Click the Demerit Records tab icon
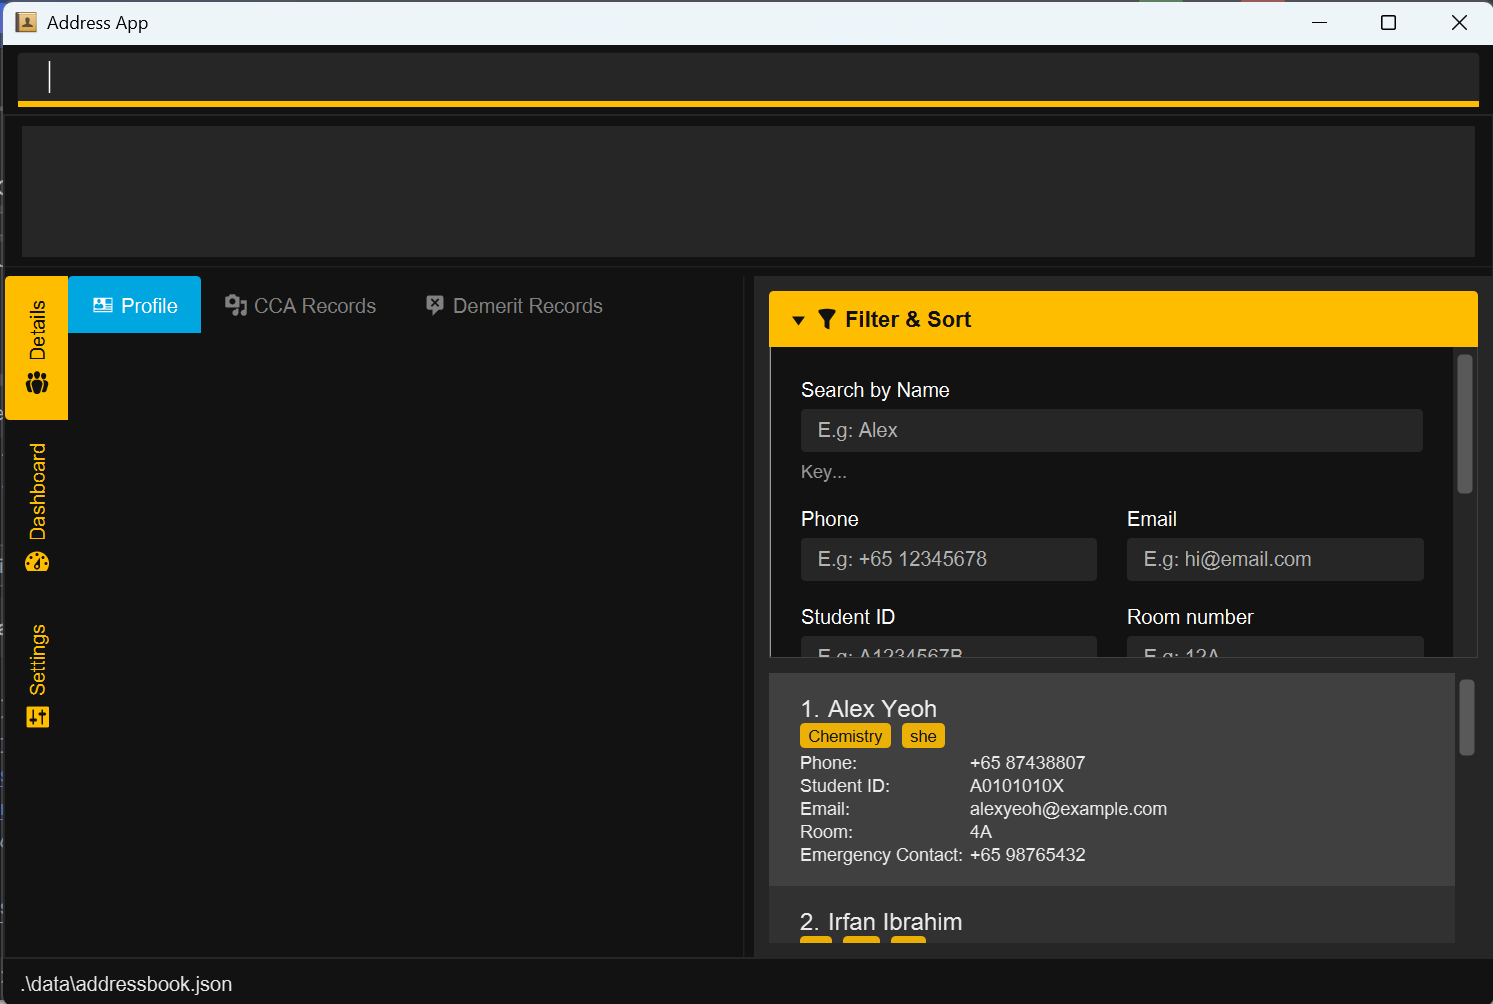The width and height of the screenshot is (1493, 1004). [x=435, y=305]
